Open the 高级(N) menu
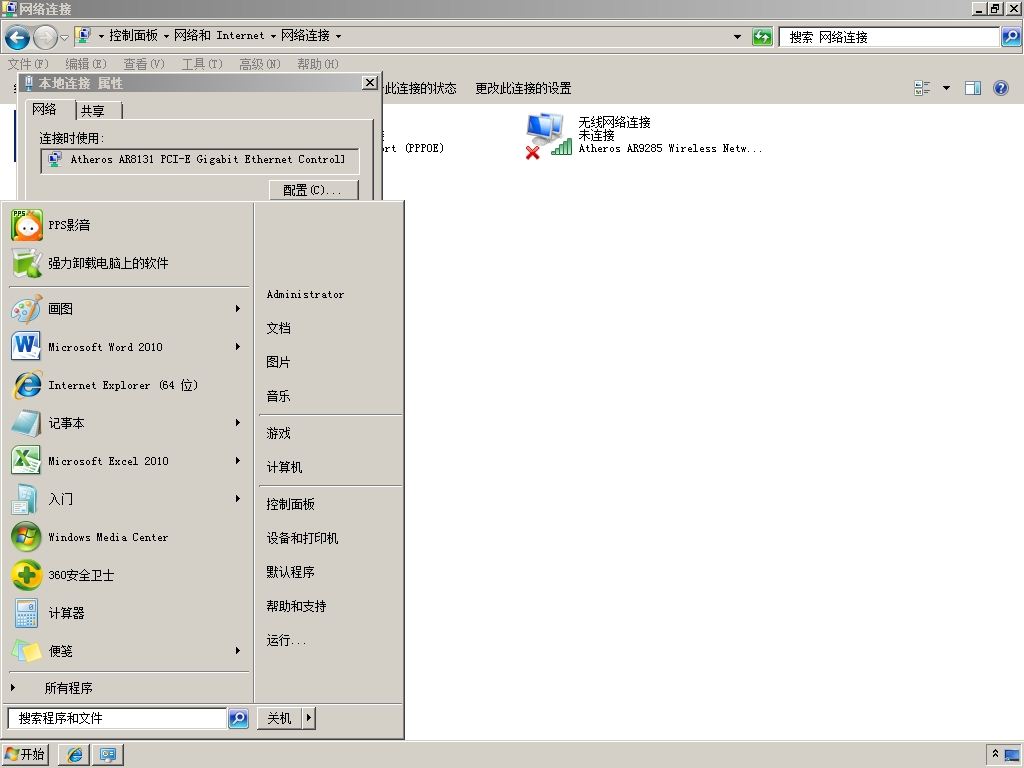 point(259,64)
